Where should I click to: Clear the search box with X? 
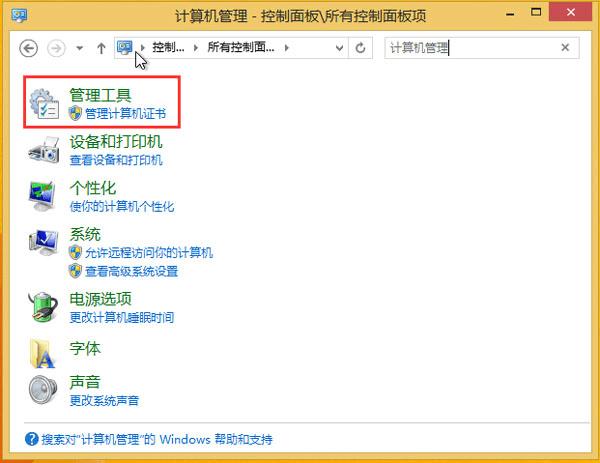(565, 48)
